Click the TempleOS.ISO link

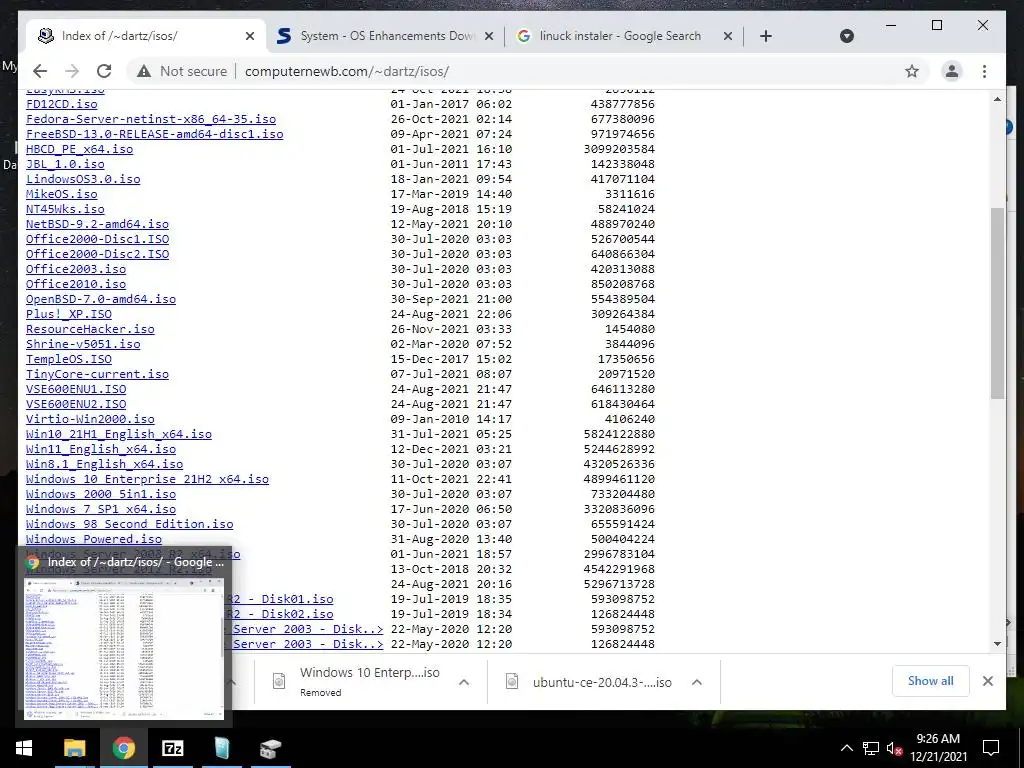pos(69,359)
